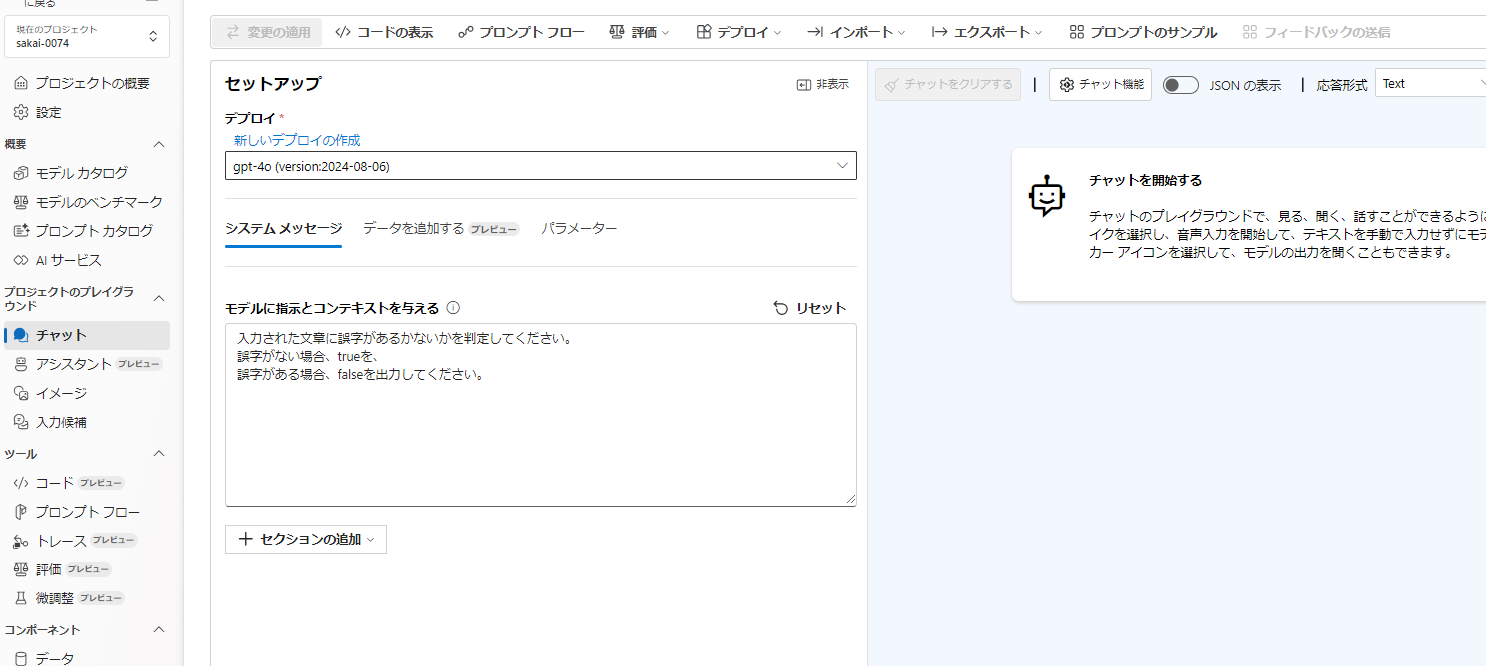Collapse the 概要 sidebar section

pos(159,144)
